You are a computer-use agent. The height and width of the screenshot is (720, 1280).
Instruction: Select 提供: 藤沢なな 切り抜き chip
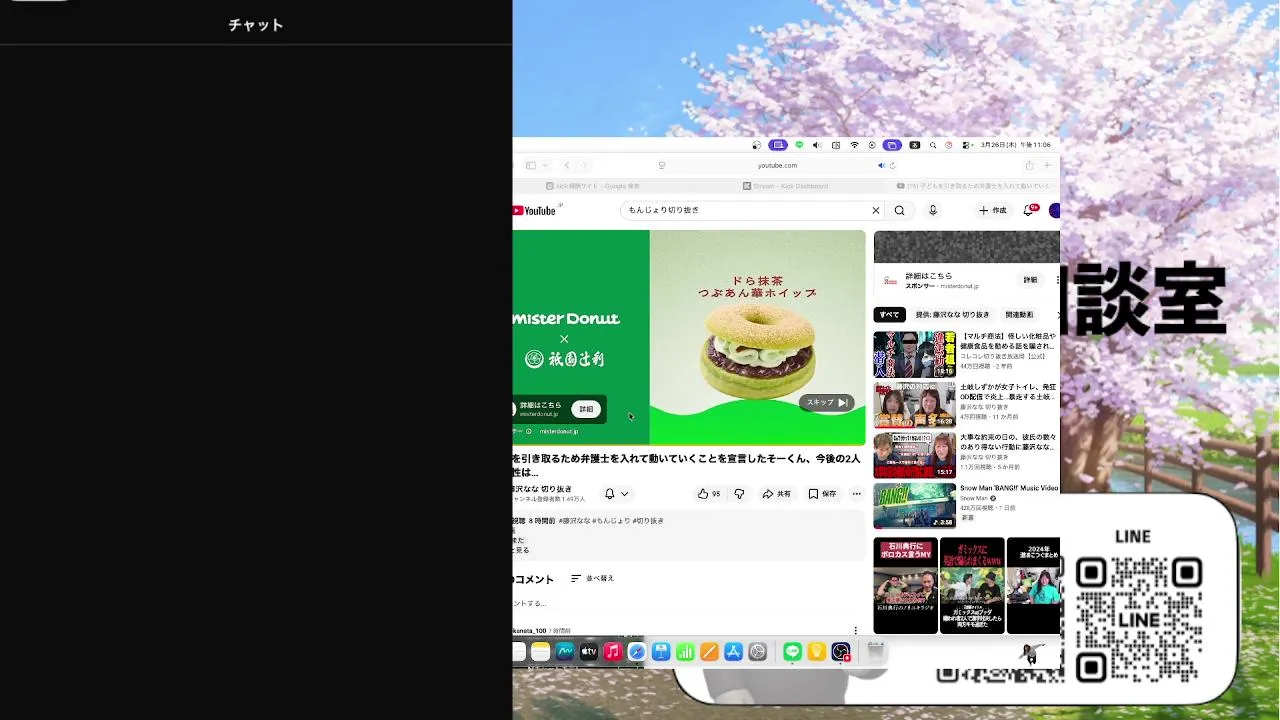click(952, 314)
